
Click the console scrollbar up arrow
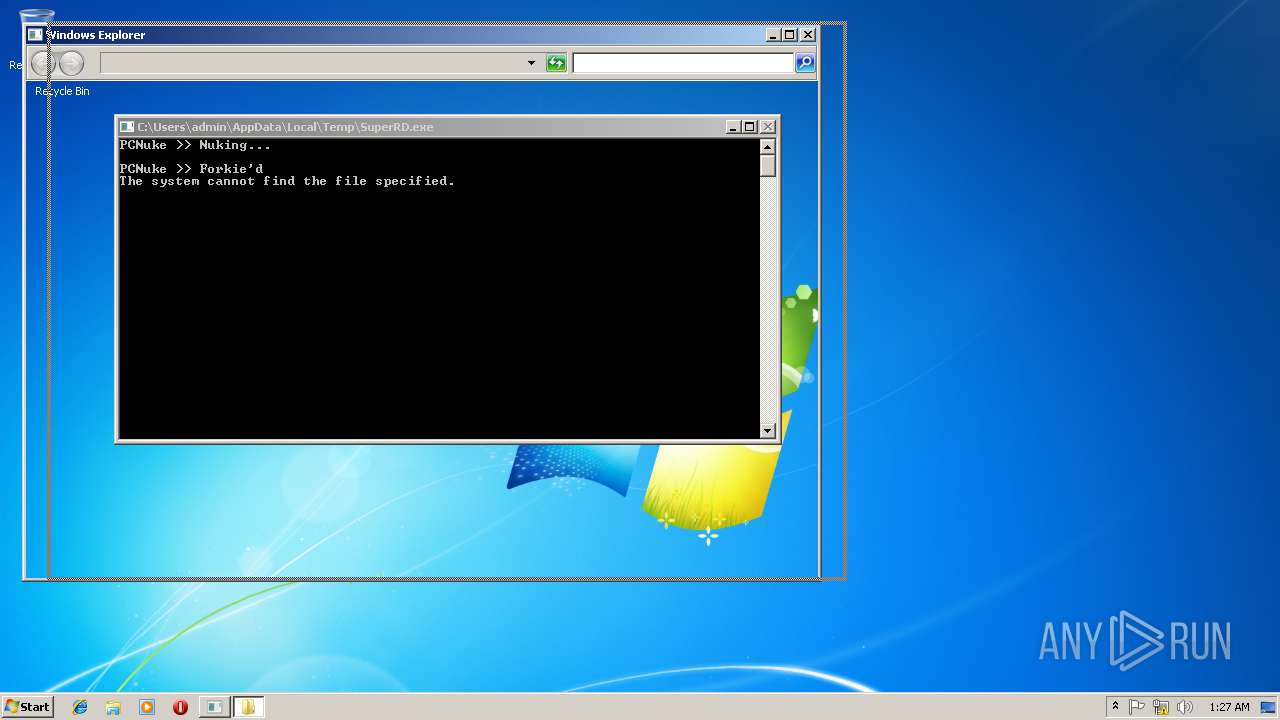pyautogui.click(x=768, y=146)
